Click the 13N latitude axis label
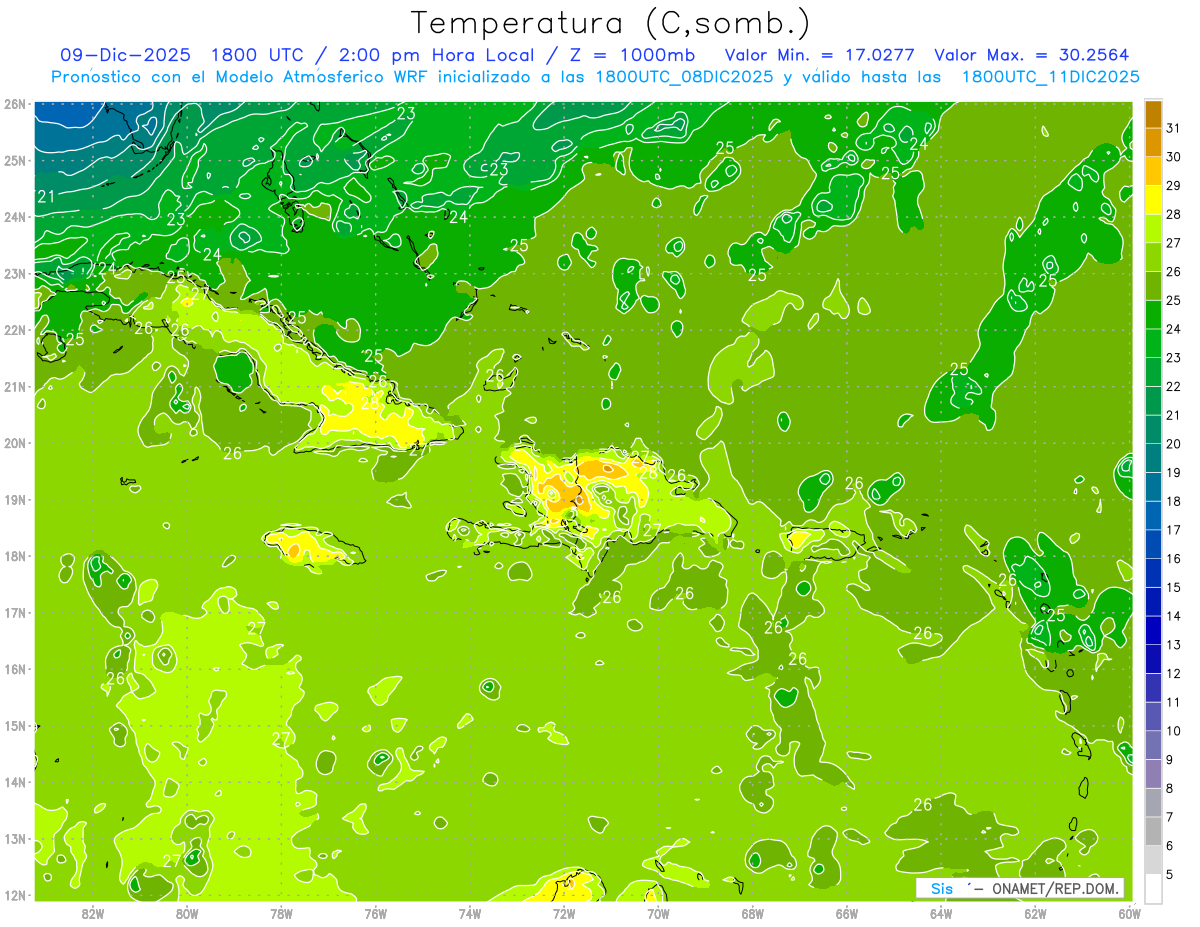The height and width of the screenshot is (927, 1200). pyautogui.click(x=15, y=839)
